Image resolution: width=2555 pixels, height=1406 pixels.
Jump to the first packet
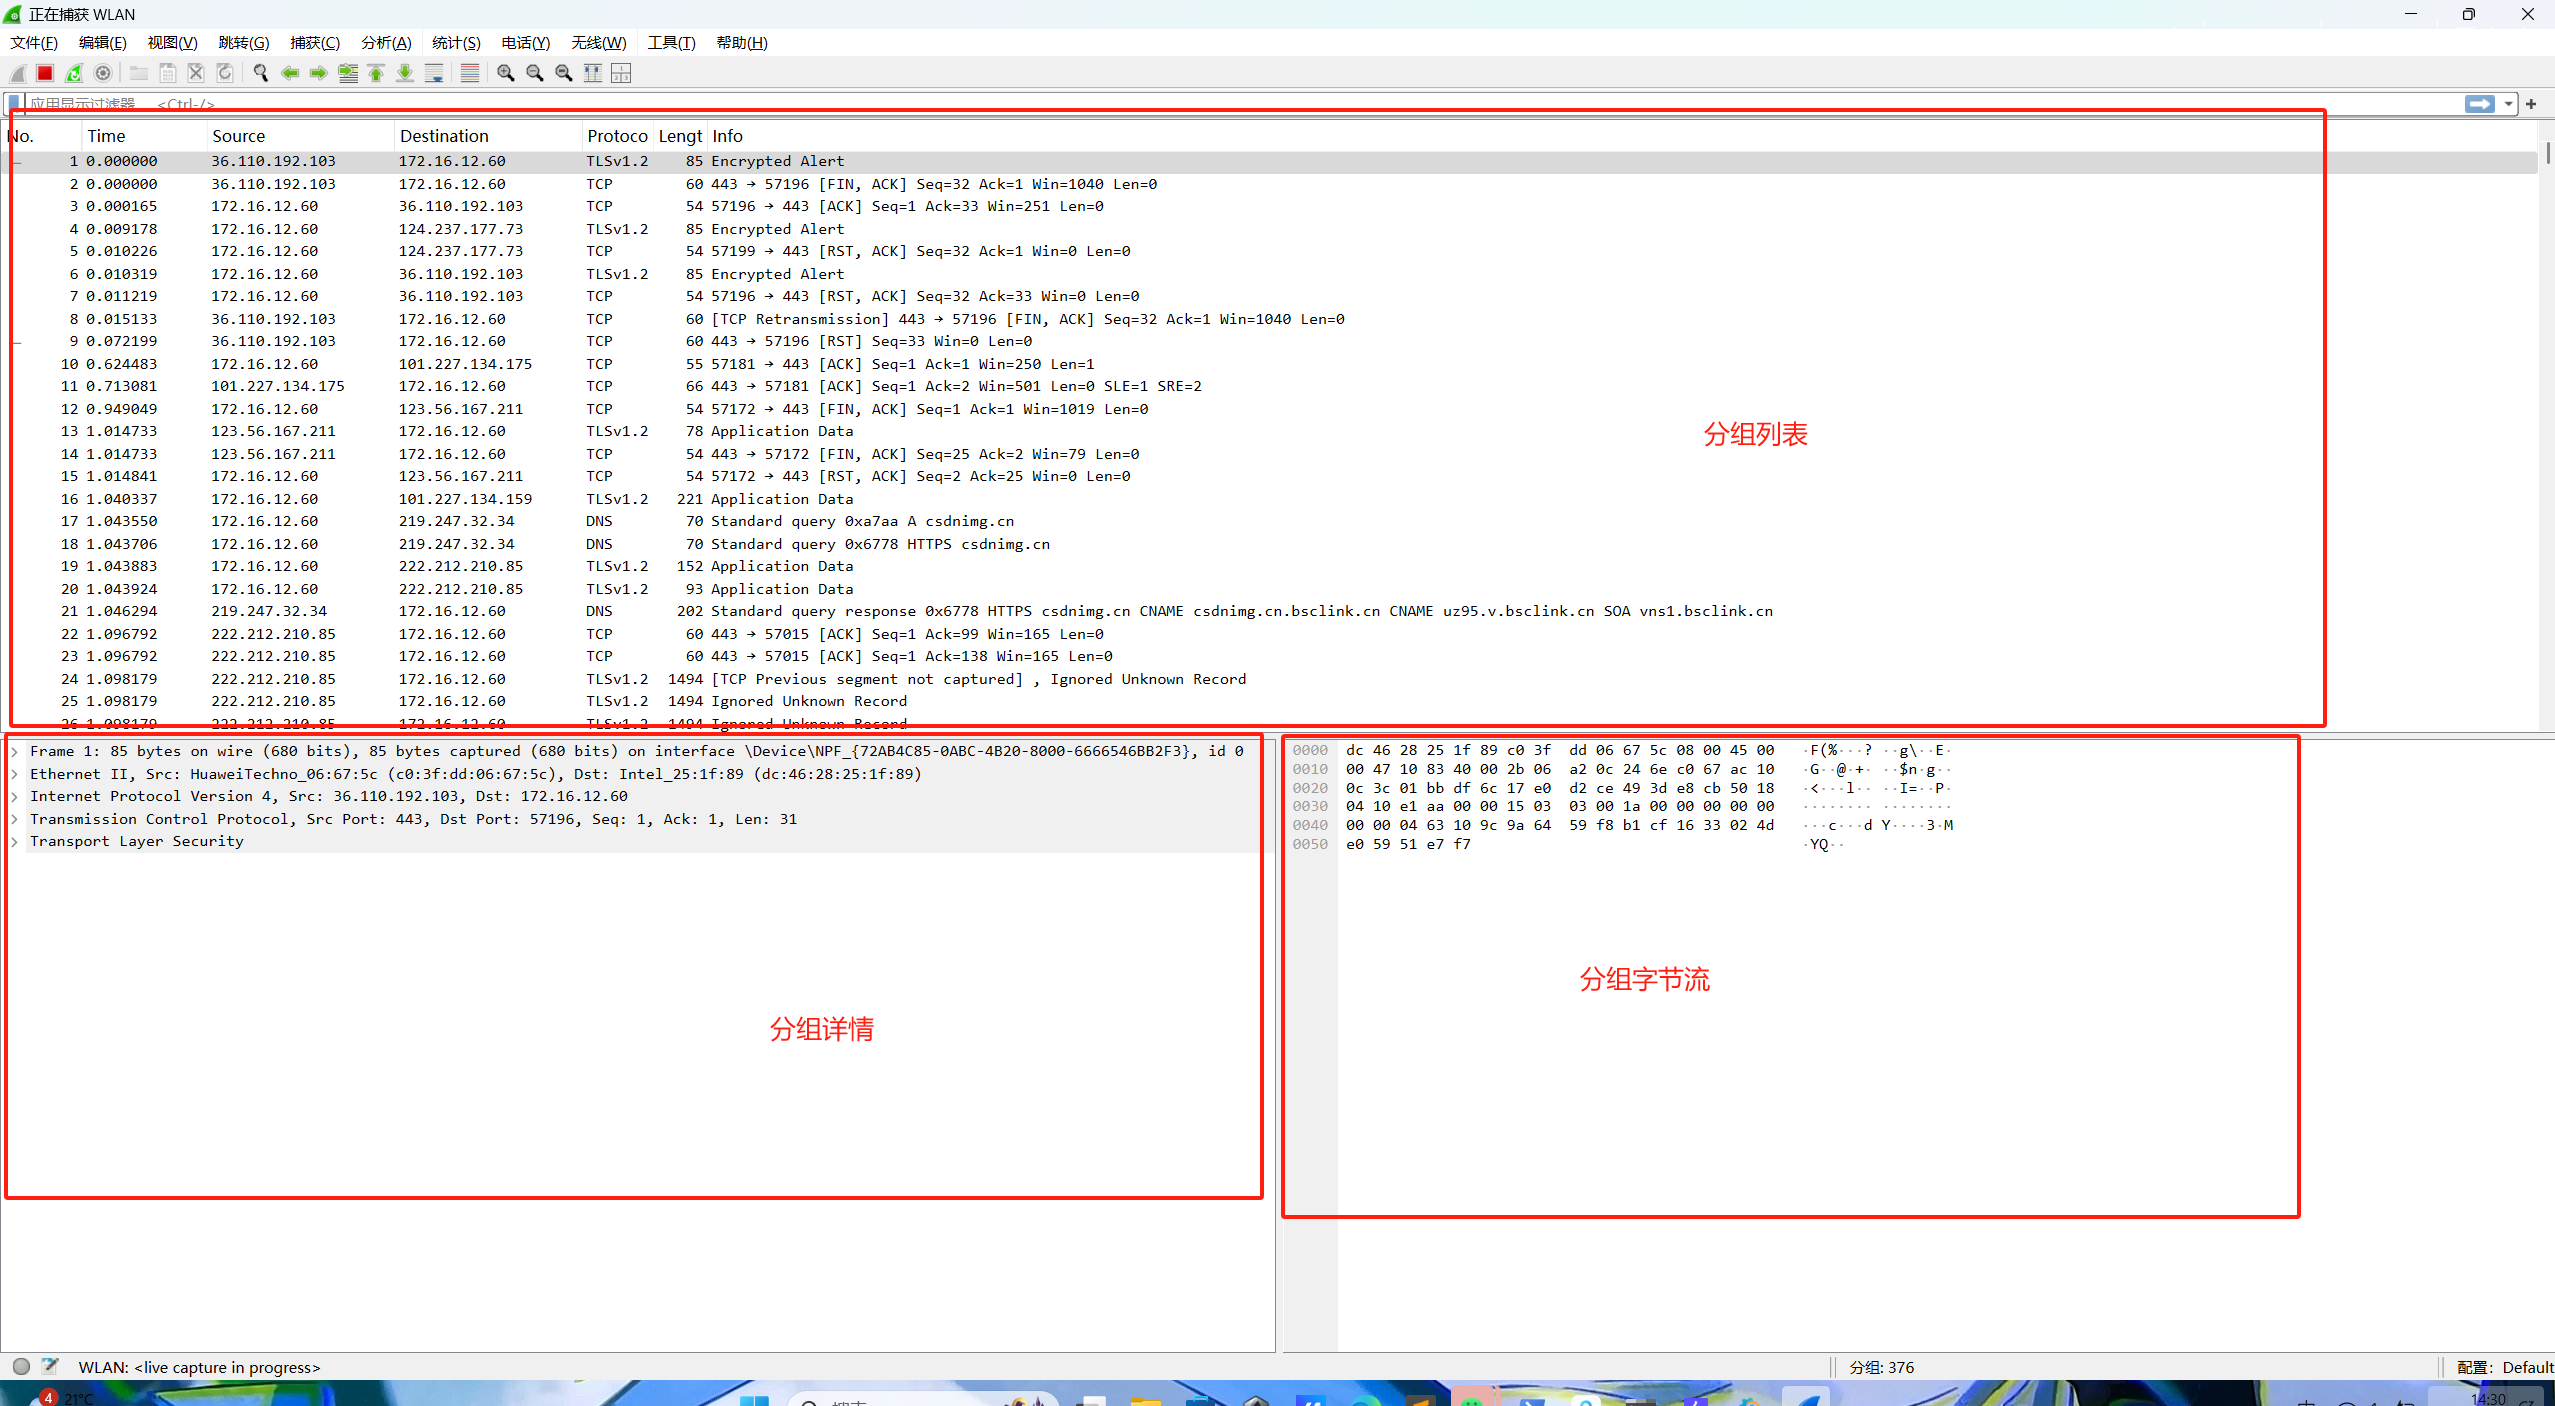coord(377,73)
